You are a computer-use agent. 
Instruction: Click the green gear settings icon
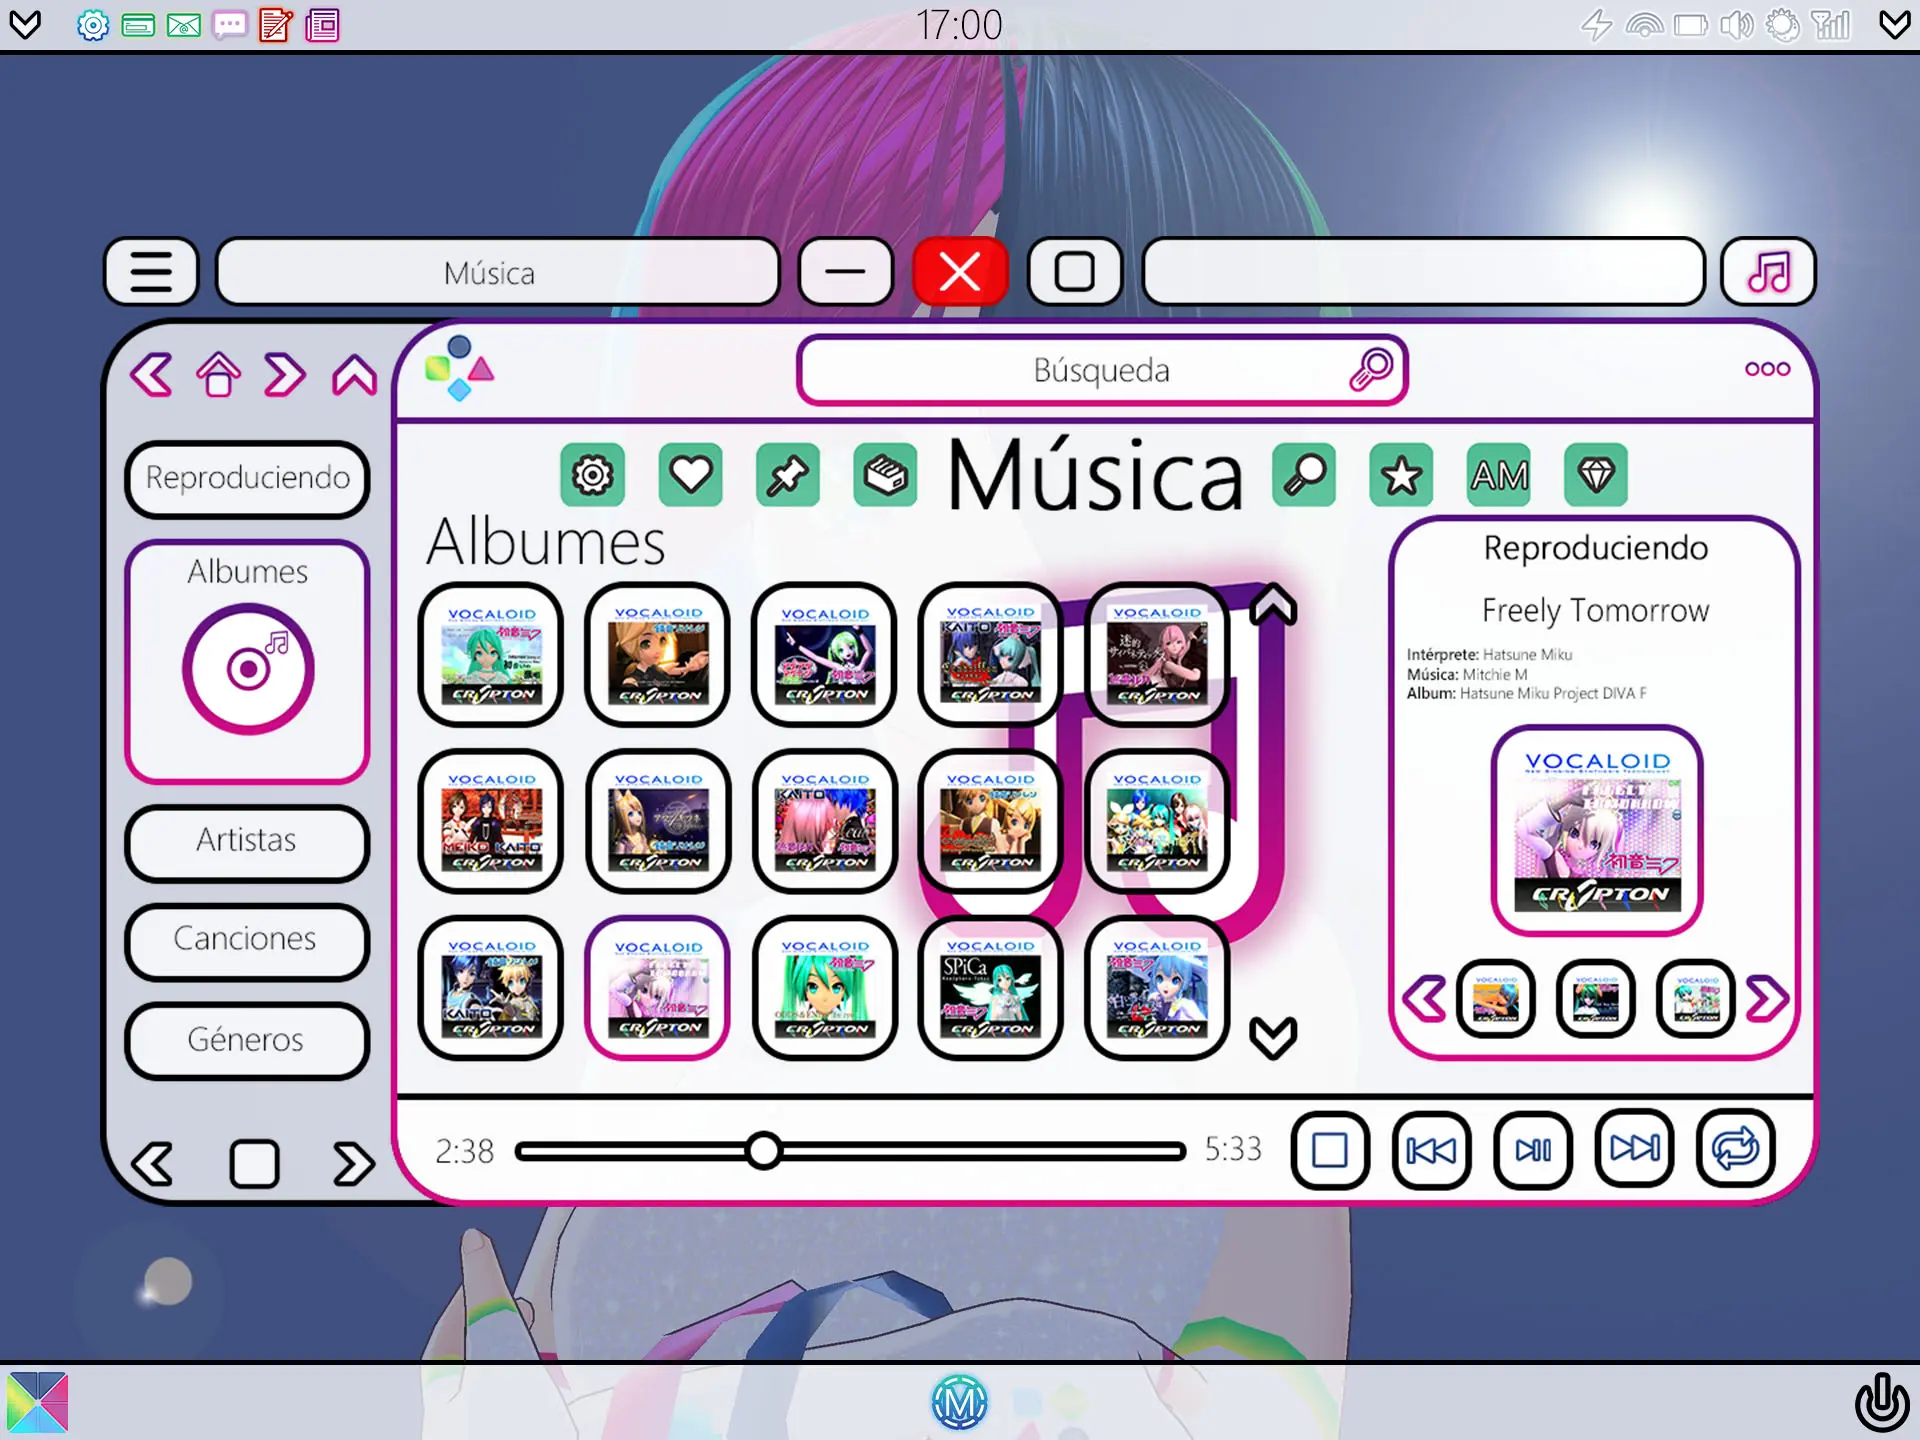(592, 475)
